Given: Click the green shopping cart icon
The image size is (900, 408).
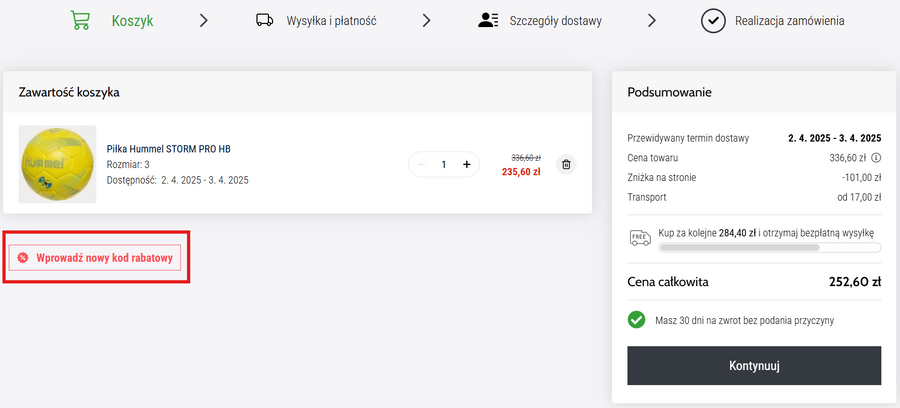Looking at the screenshot, I should (x=82, y=20).
